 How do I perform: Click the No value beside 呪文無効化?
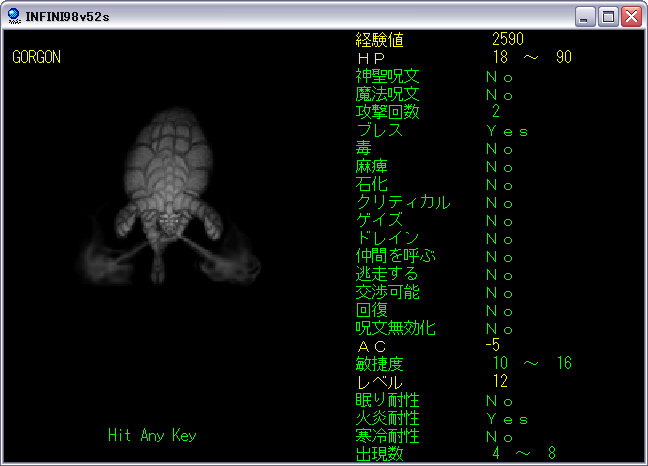[x=499, y=329]
